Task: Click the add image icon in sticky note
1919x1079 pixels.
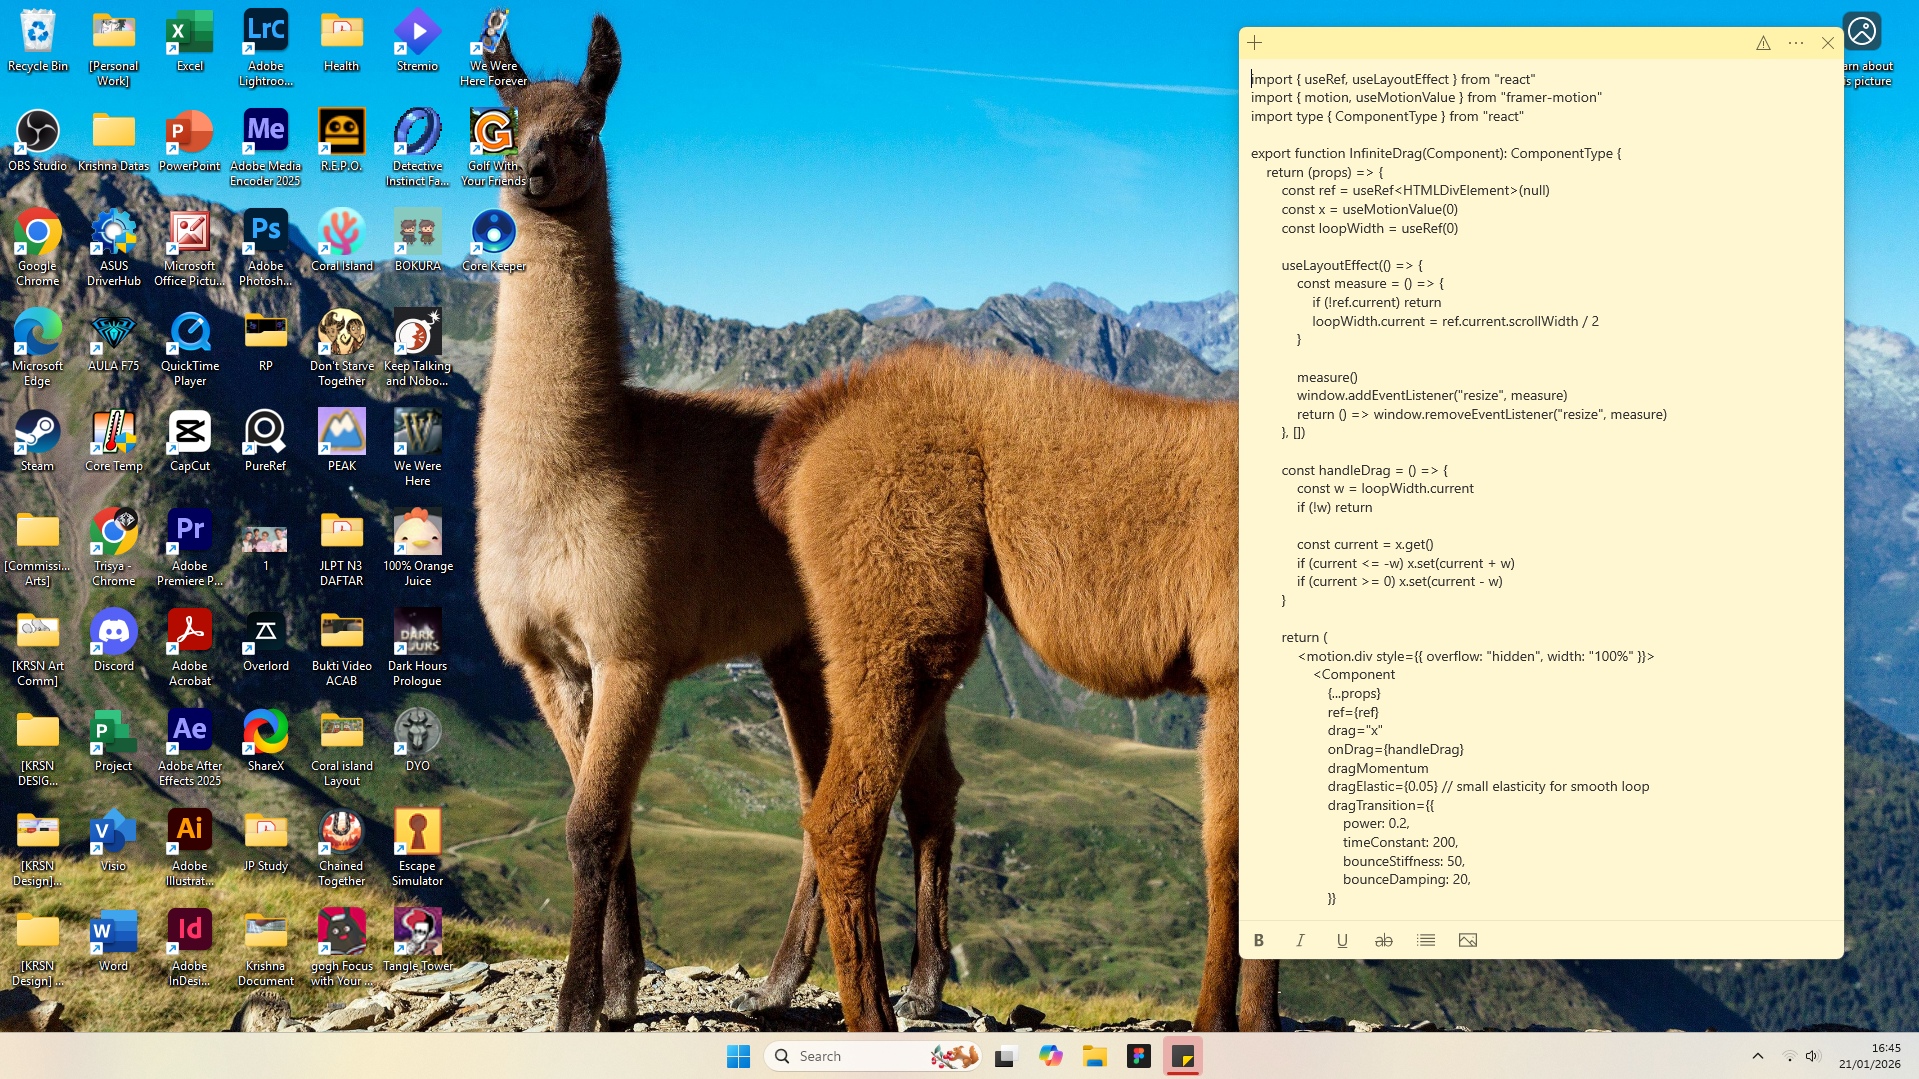Action: tap(1467, 940)
